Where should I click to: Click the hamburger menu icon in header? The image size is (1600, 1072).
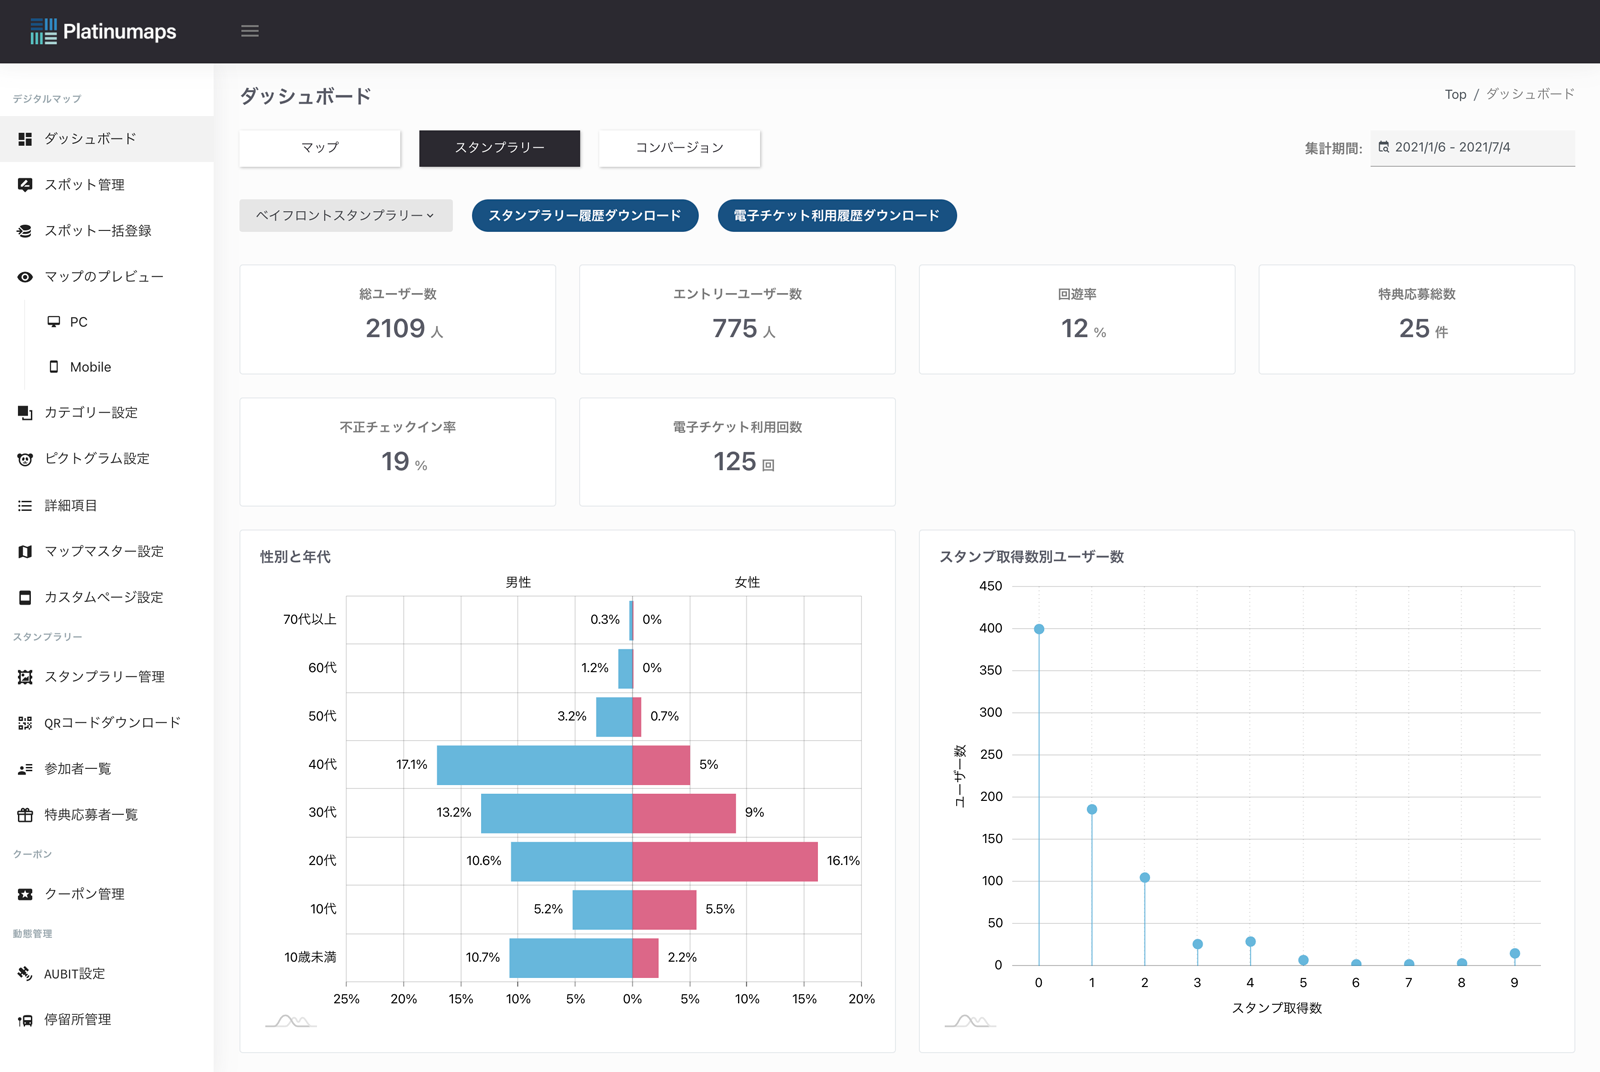tap(250, 31)
